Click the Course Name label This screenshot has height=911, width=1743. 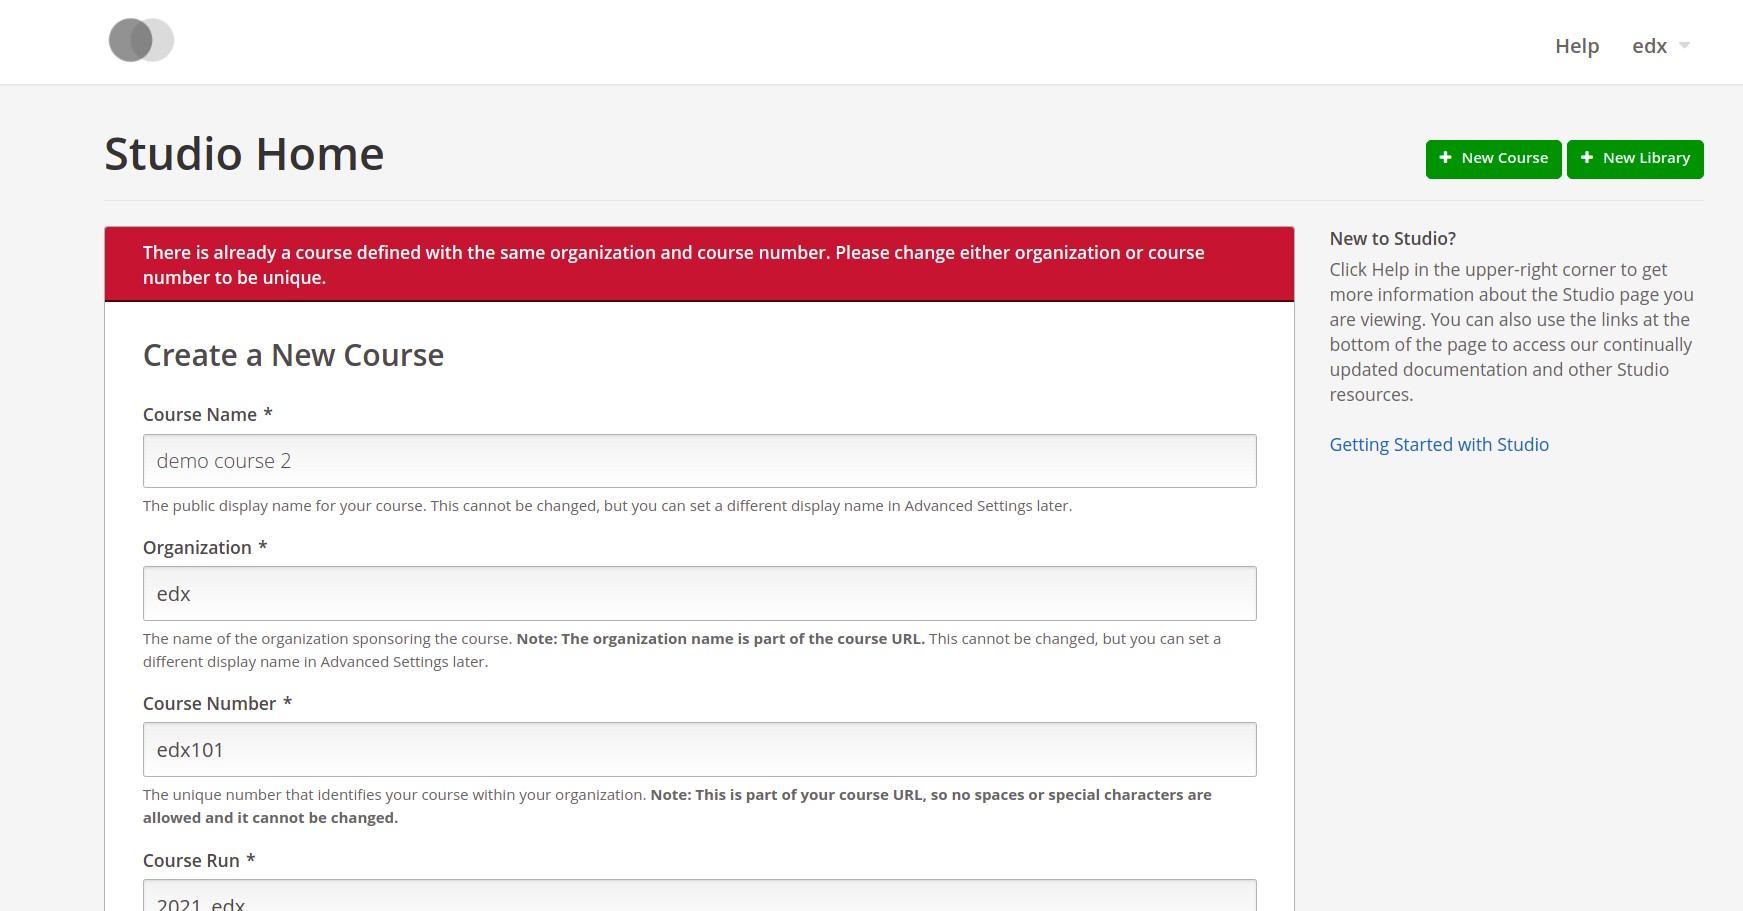[208, 415]
